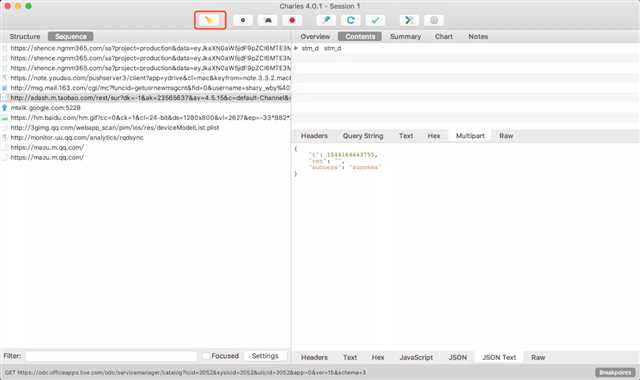The width and height of the screenshot is (640, 380).
Task: Clear the session with the broom icon
Action: [210, 20]
